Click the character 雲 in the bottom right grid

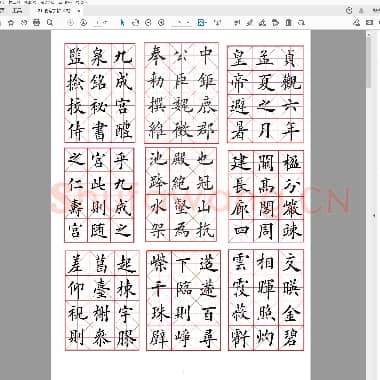click(241, 262)
